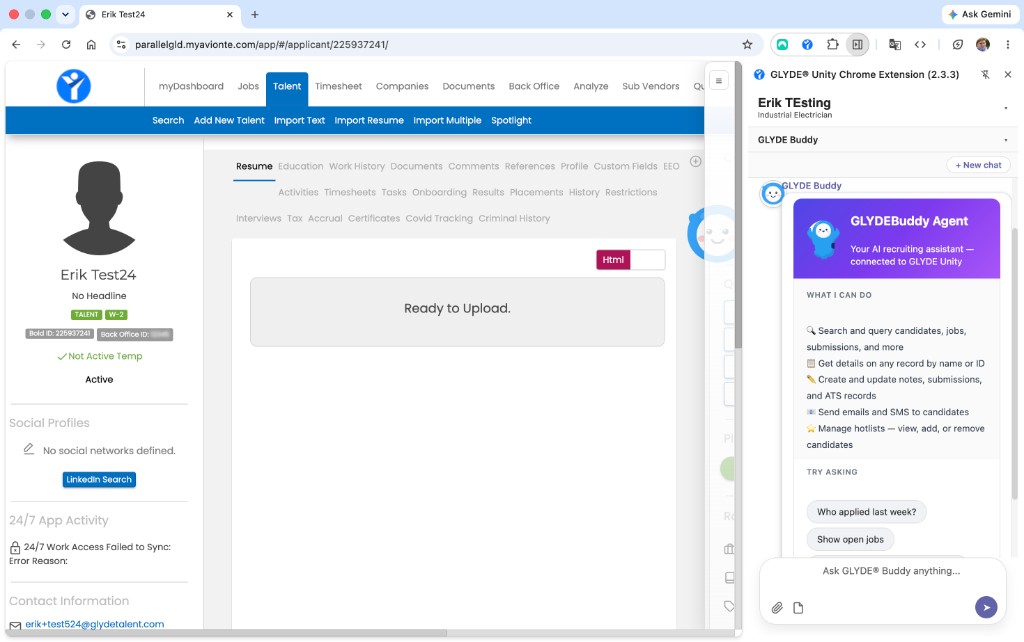Image resolution: width=1024 pixels, height=642 pixels.
Task: Click the page horizontal scrollbar
Action: 225,633
